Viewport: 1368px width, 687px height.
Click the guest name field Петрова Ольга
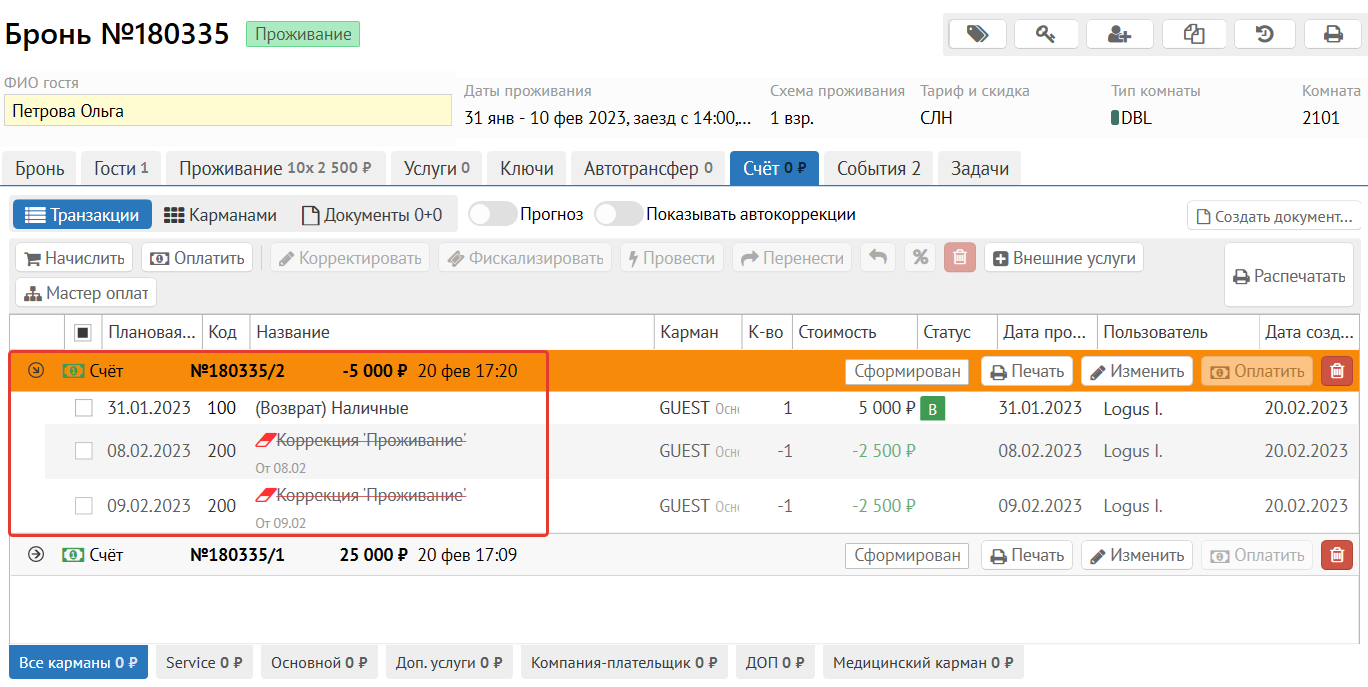coord(228,111)
